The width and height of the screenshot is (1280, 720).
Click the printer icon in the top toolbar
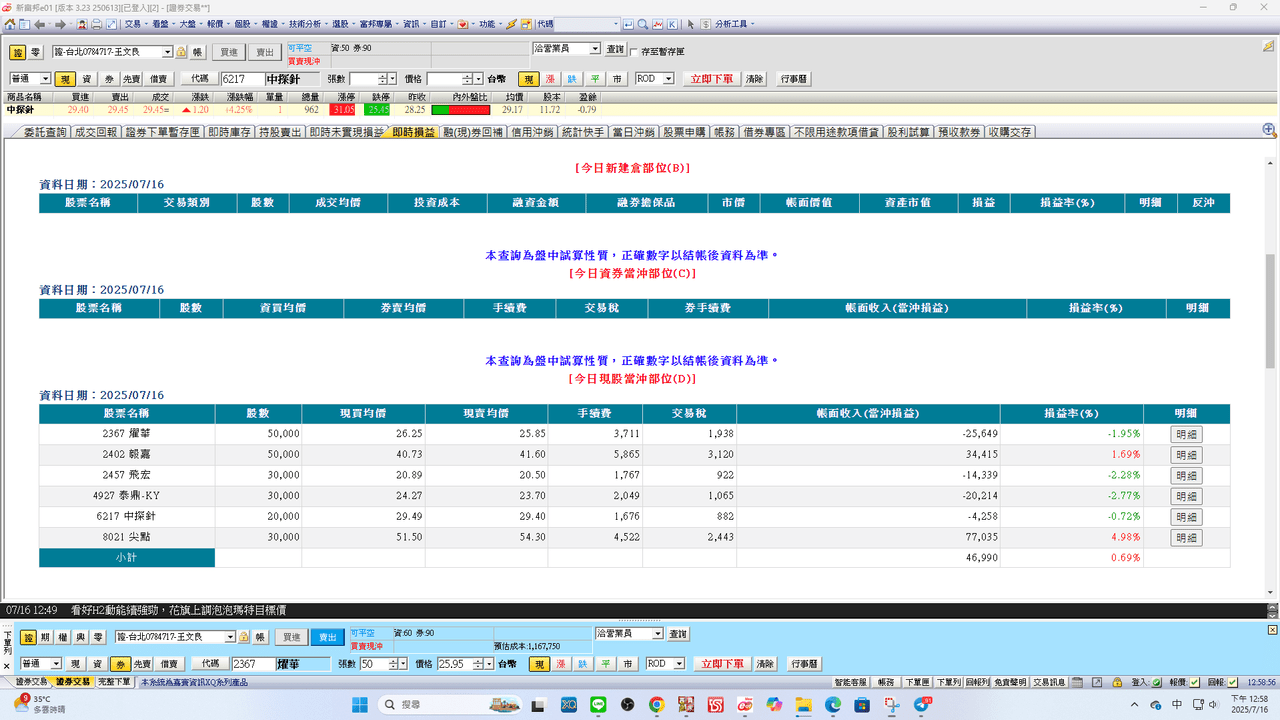point(96,24)
